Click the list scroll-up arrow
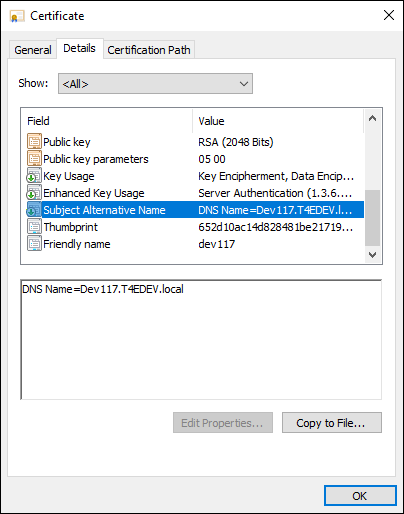The height and width of the screenshot is (514, 404). coord(373,118)
